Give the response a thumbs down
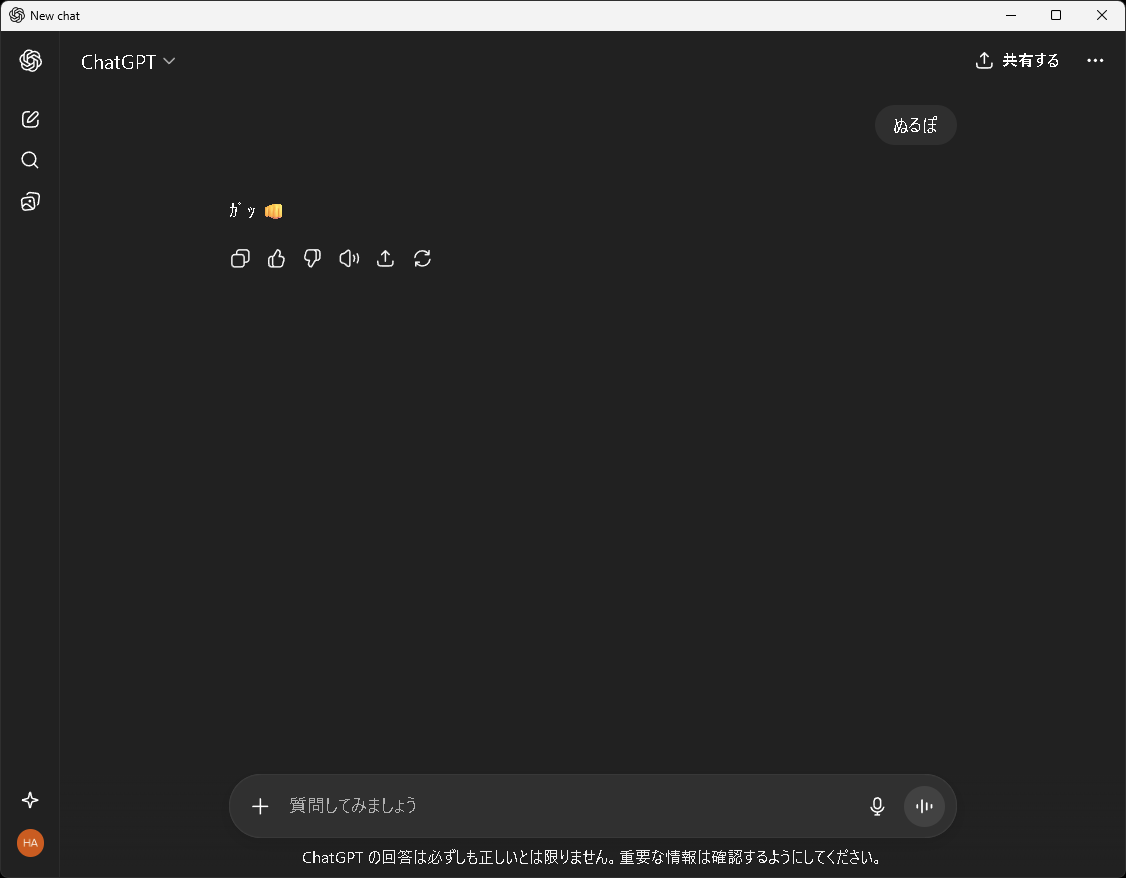 click(312, 258)
